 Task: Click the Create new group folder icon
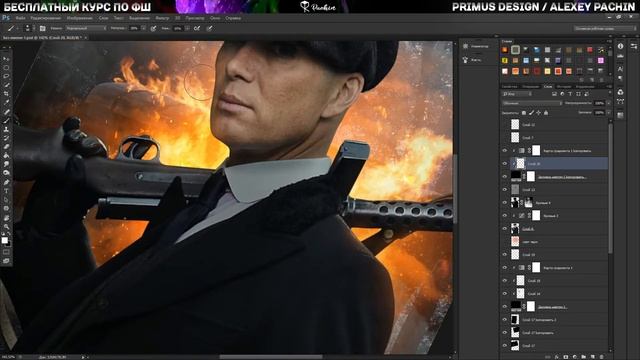point(584,357)
